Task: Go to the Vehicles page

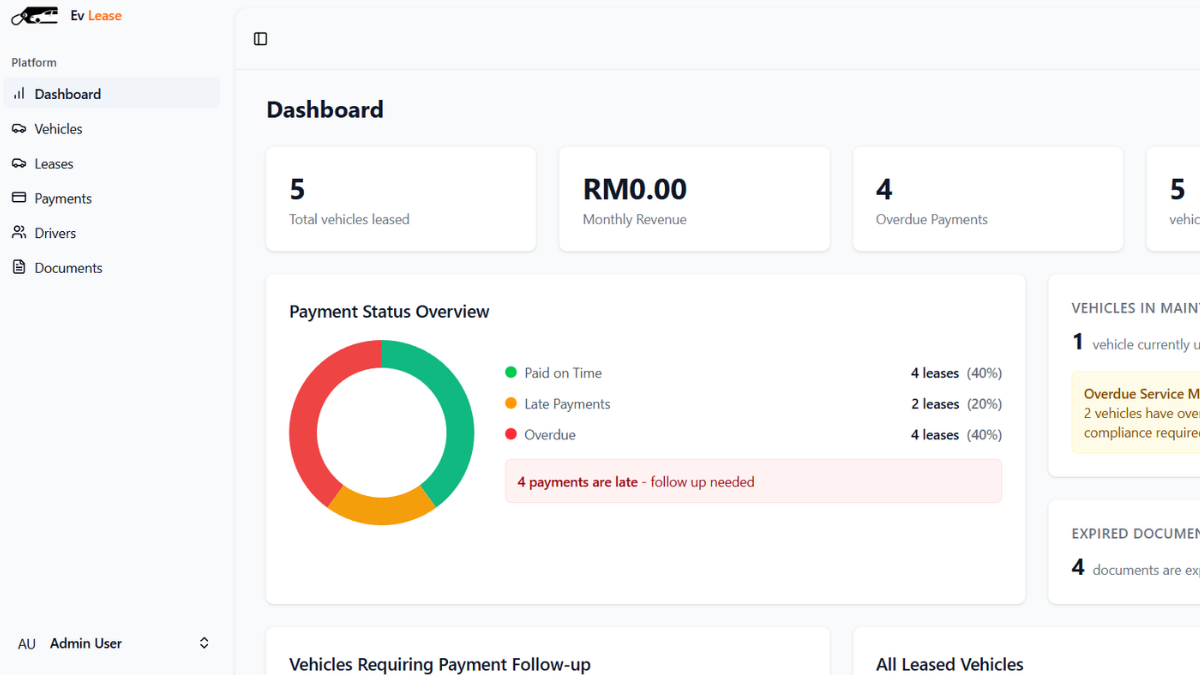Action: point(112,129)
